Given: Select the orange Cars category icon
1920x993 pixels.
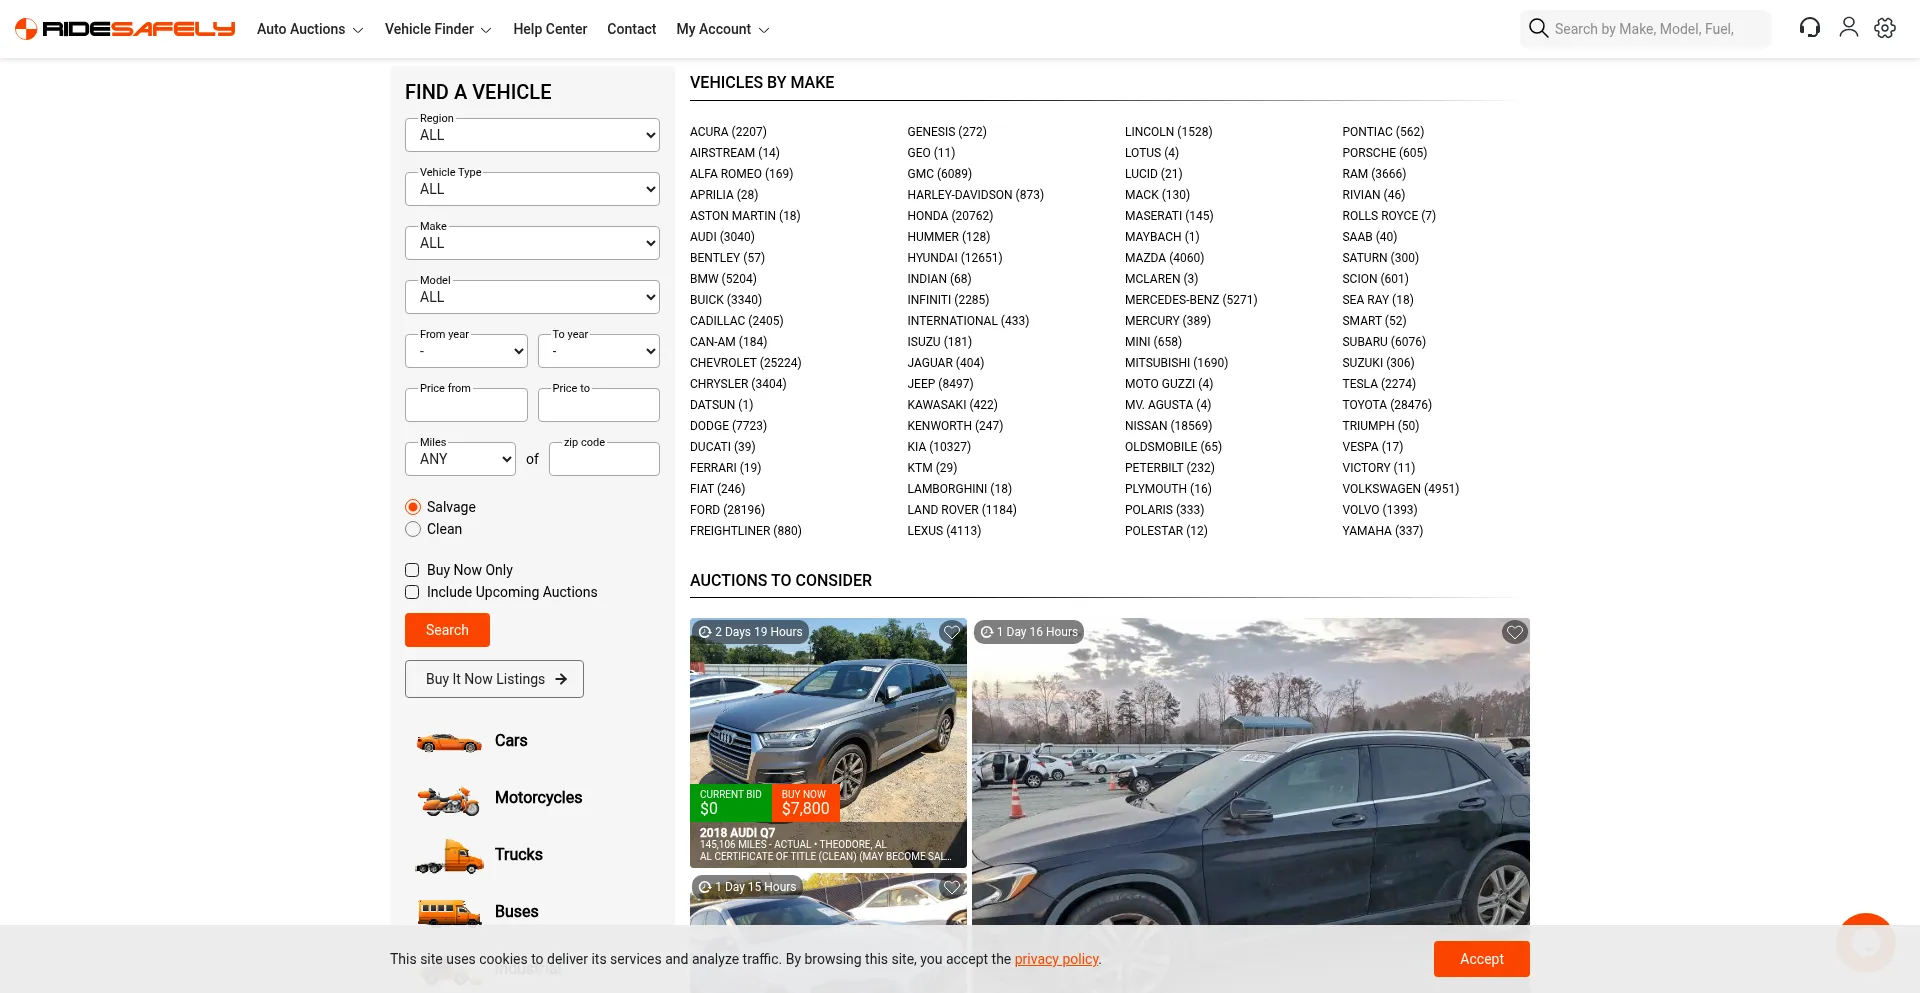Looking at the screenshot, I should tap(449, 742).
